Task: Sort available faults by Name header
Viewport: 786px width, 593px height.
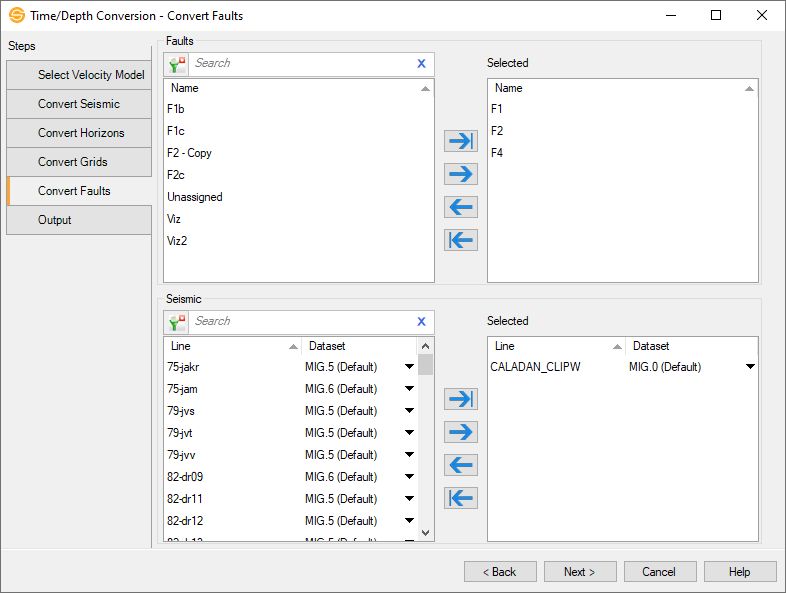Action: point(299,88)
